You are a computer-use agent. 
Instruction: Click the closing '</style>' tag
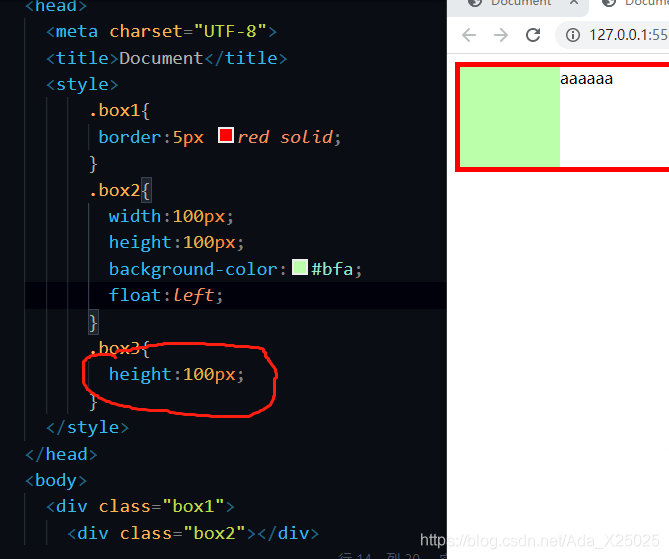coord(87,428)
